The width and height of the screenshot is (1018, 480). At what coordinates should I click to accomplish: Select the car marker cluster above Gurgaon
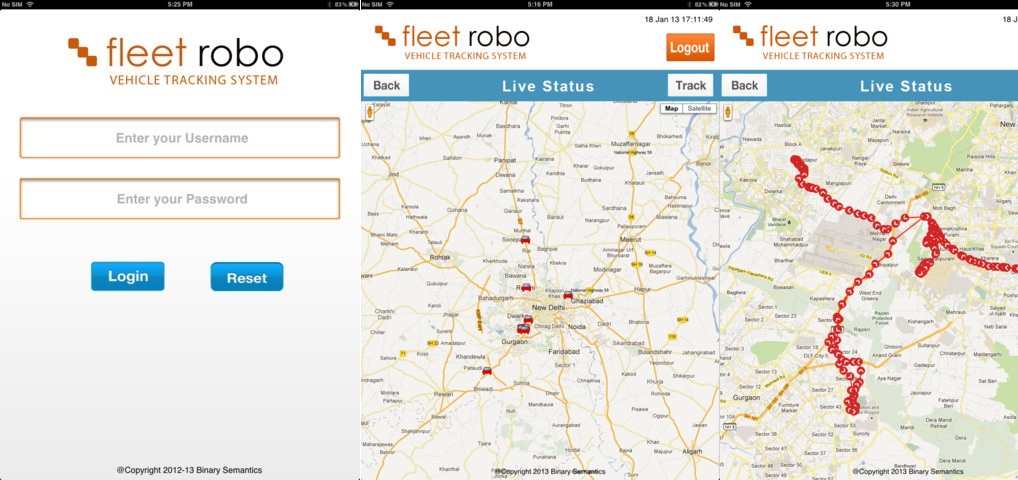523,329
